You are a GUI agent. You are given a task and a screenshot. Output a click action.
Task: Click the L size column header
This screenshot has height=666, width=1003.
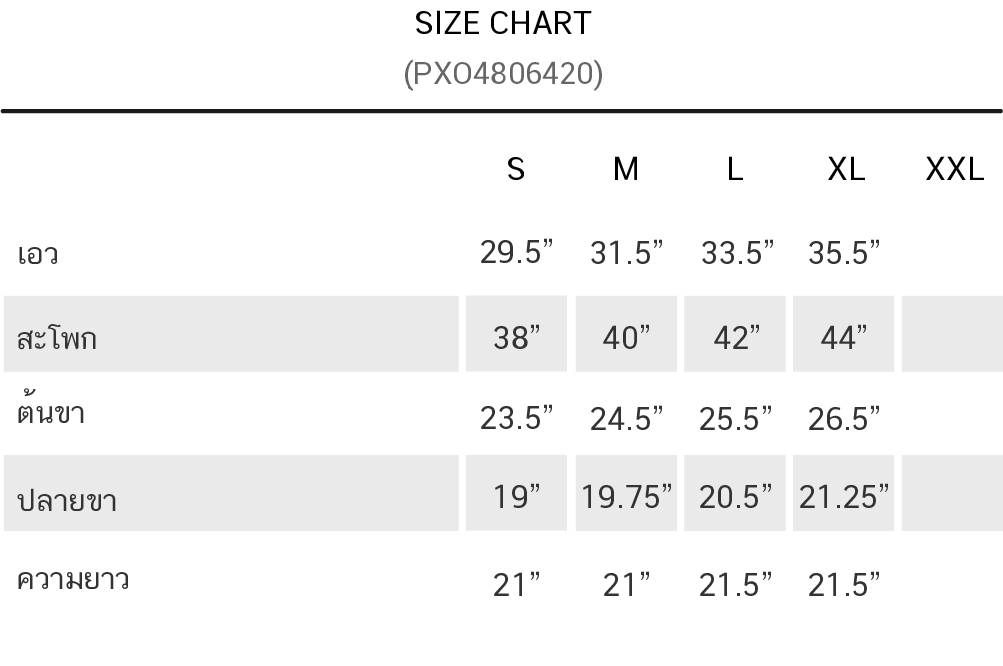point(735,169)
